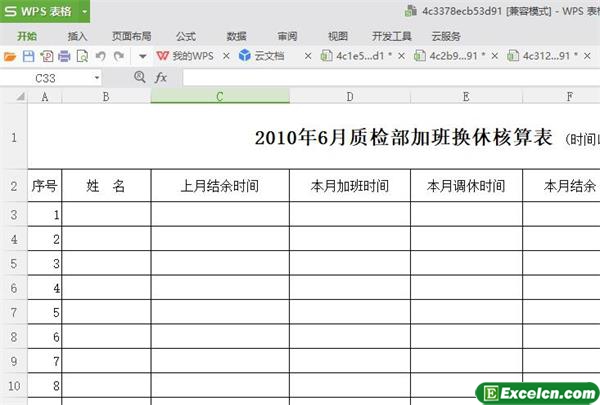Switch to the 4c2b9...91 document tab
The width and height of the screenshot is (600, 405).
pyautogui.click(x=450, y=56)
